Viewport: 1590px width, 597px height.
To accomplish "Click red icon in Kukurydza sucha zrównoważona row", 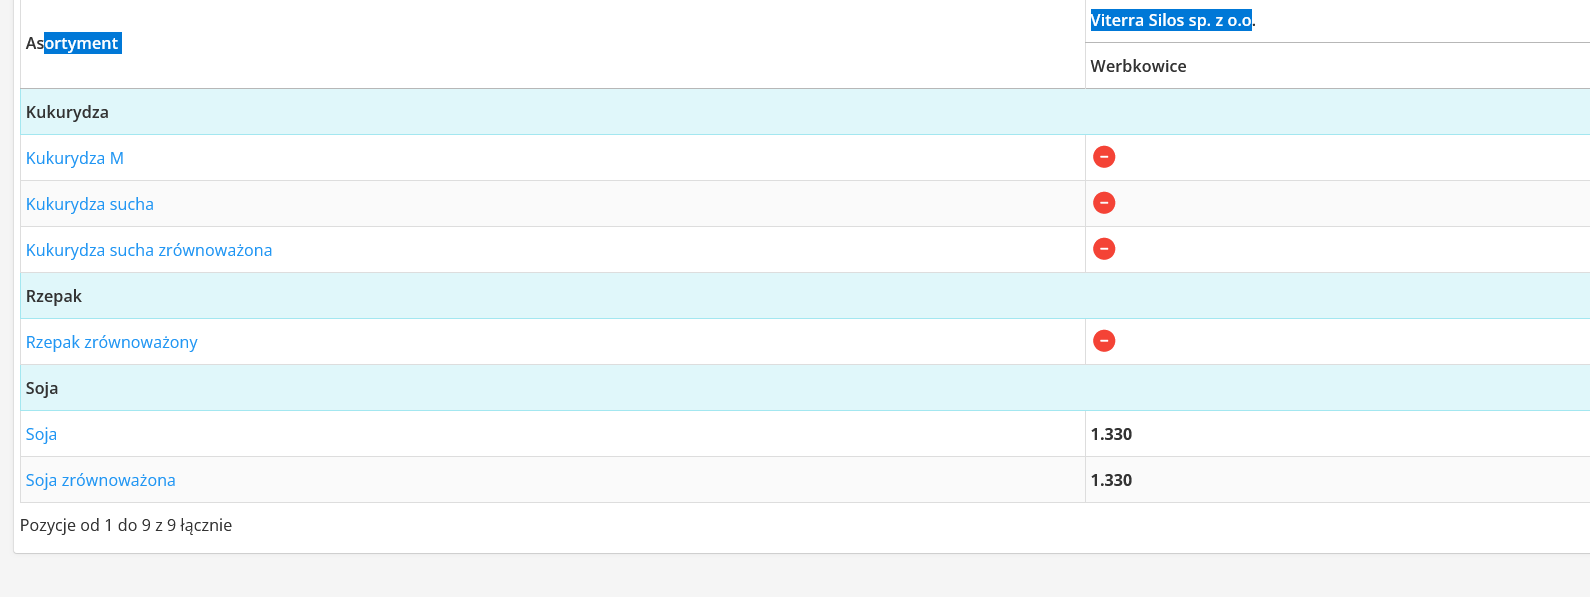I will [1104, 249].
